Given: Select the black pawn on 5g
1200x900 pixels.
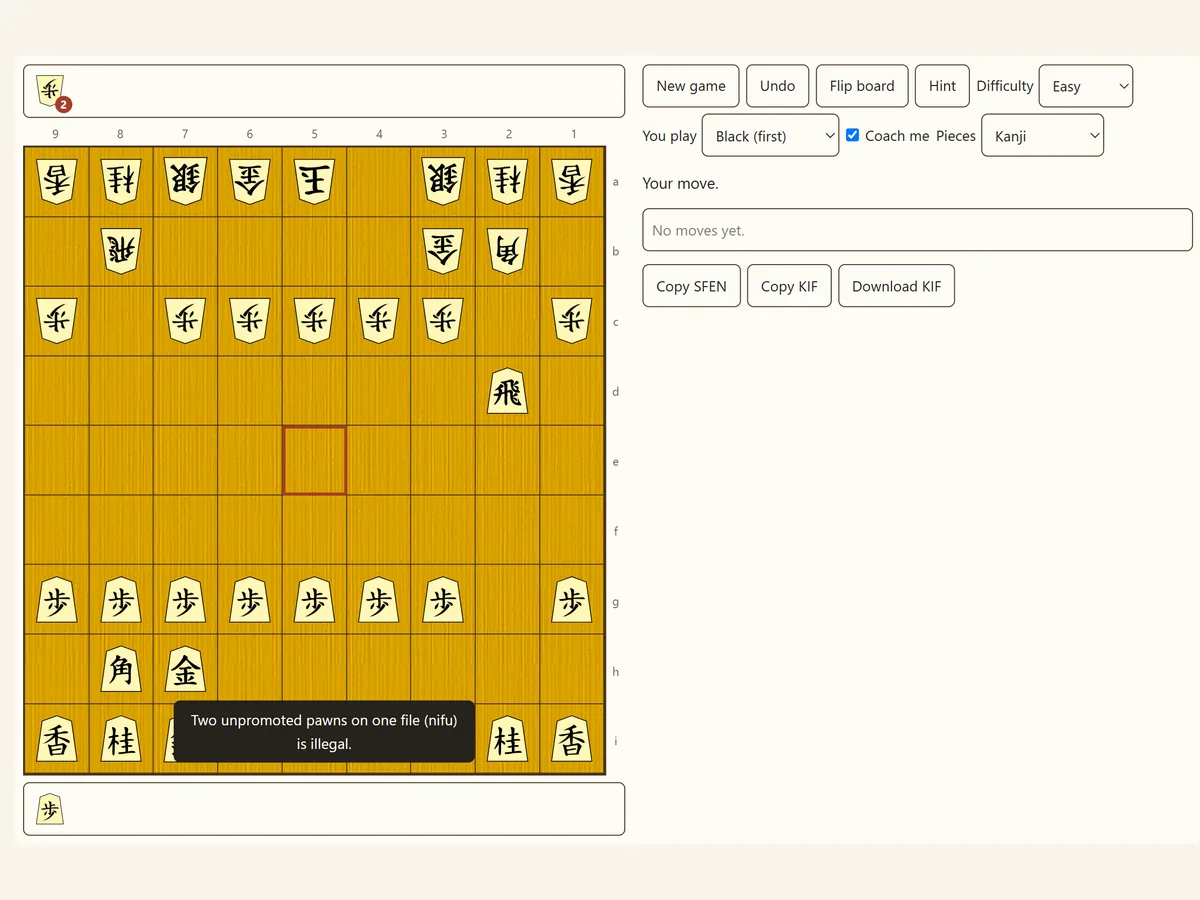Looking at the screenshot, I should click(314, 600).
